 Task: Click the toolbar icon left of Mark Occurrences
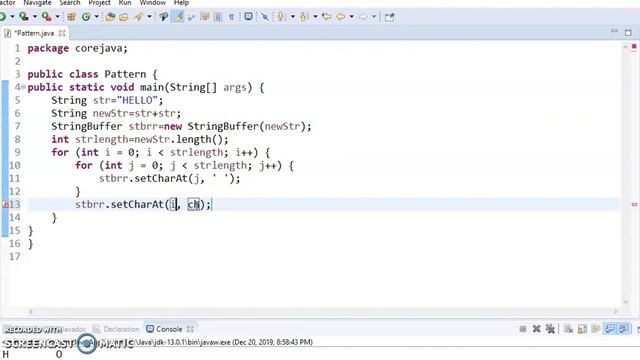[x=164, y=17]
